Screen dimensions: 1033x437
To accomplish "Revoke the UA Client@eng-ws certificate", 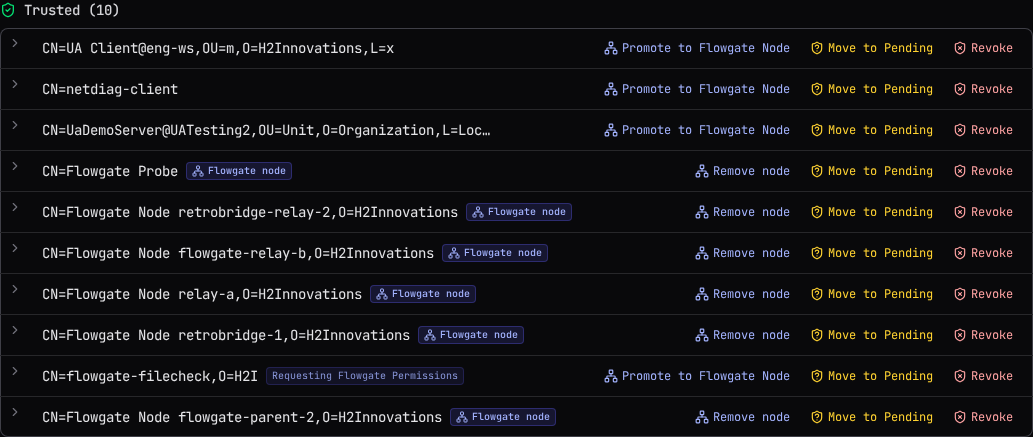I will 984,48.
